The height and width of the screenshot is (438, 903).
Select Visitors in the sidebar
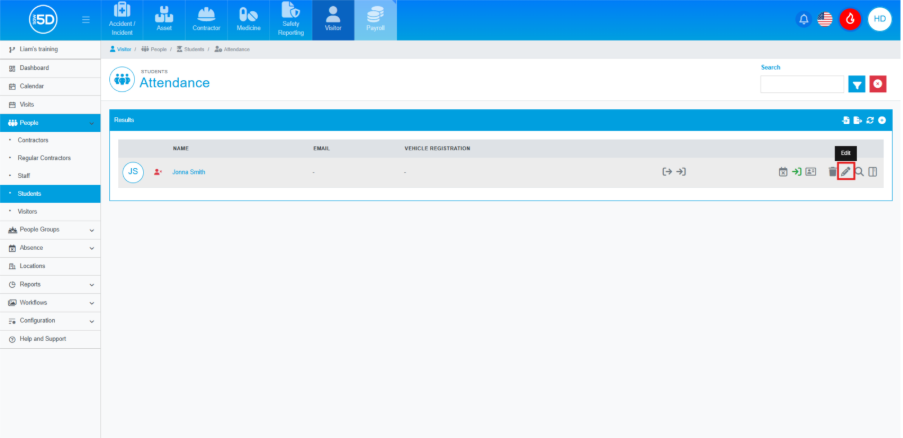[x=28, y=212]
